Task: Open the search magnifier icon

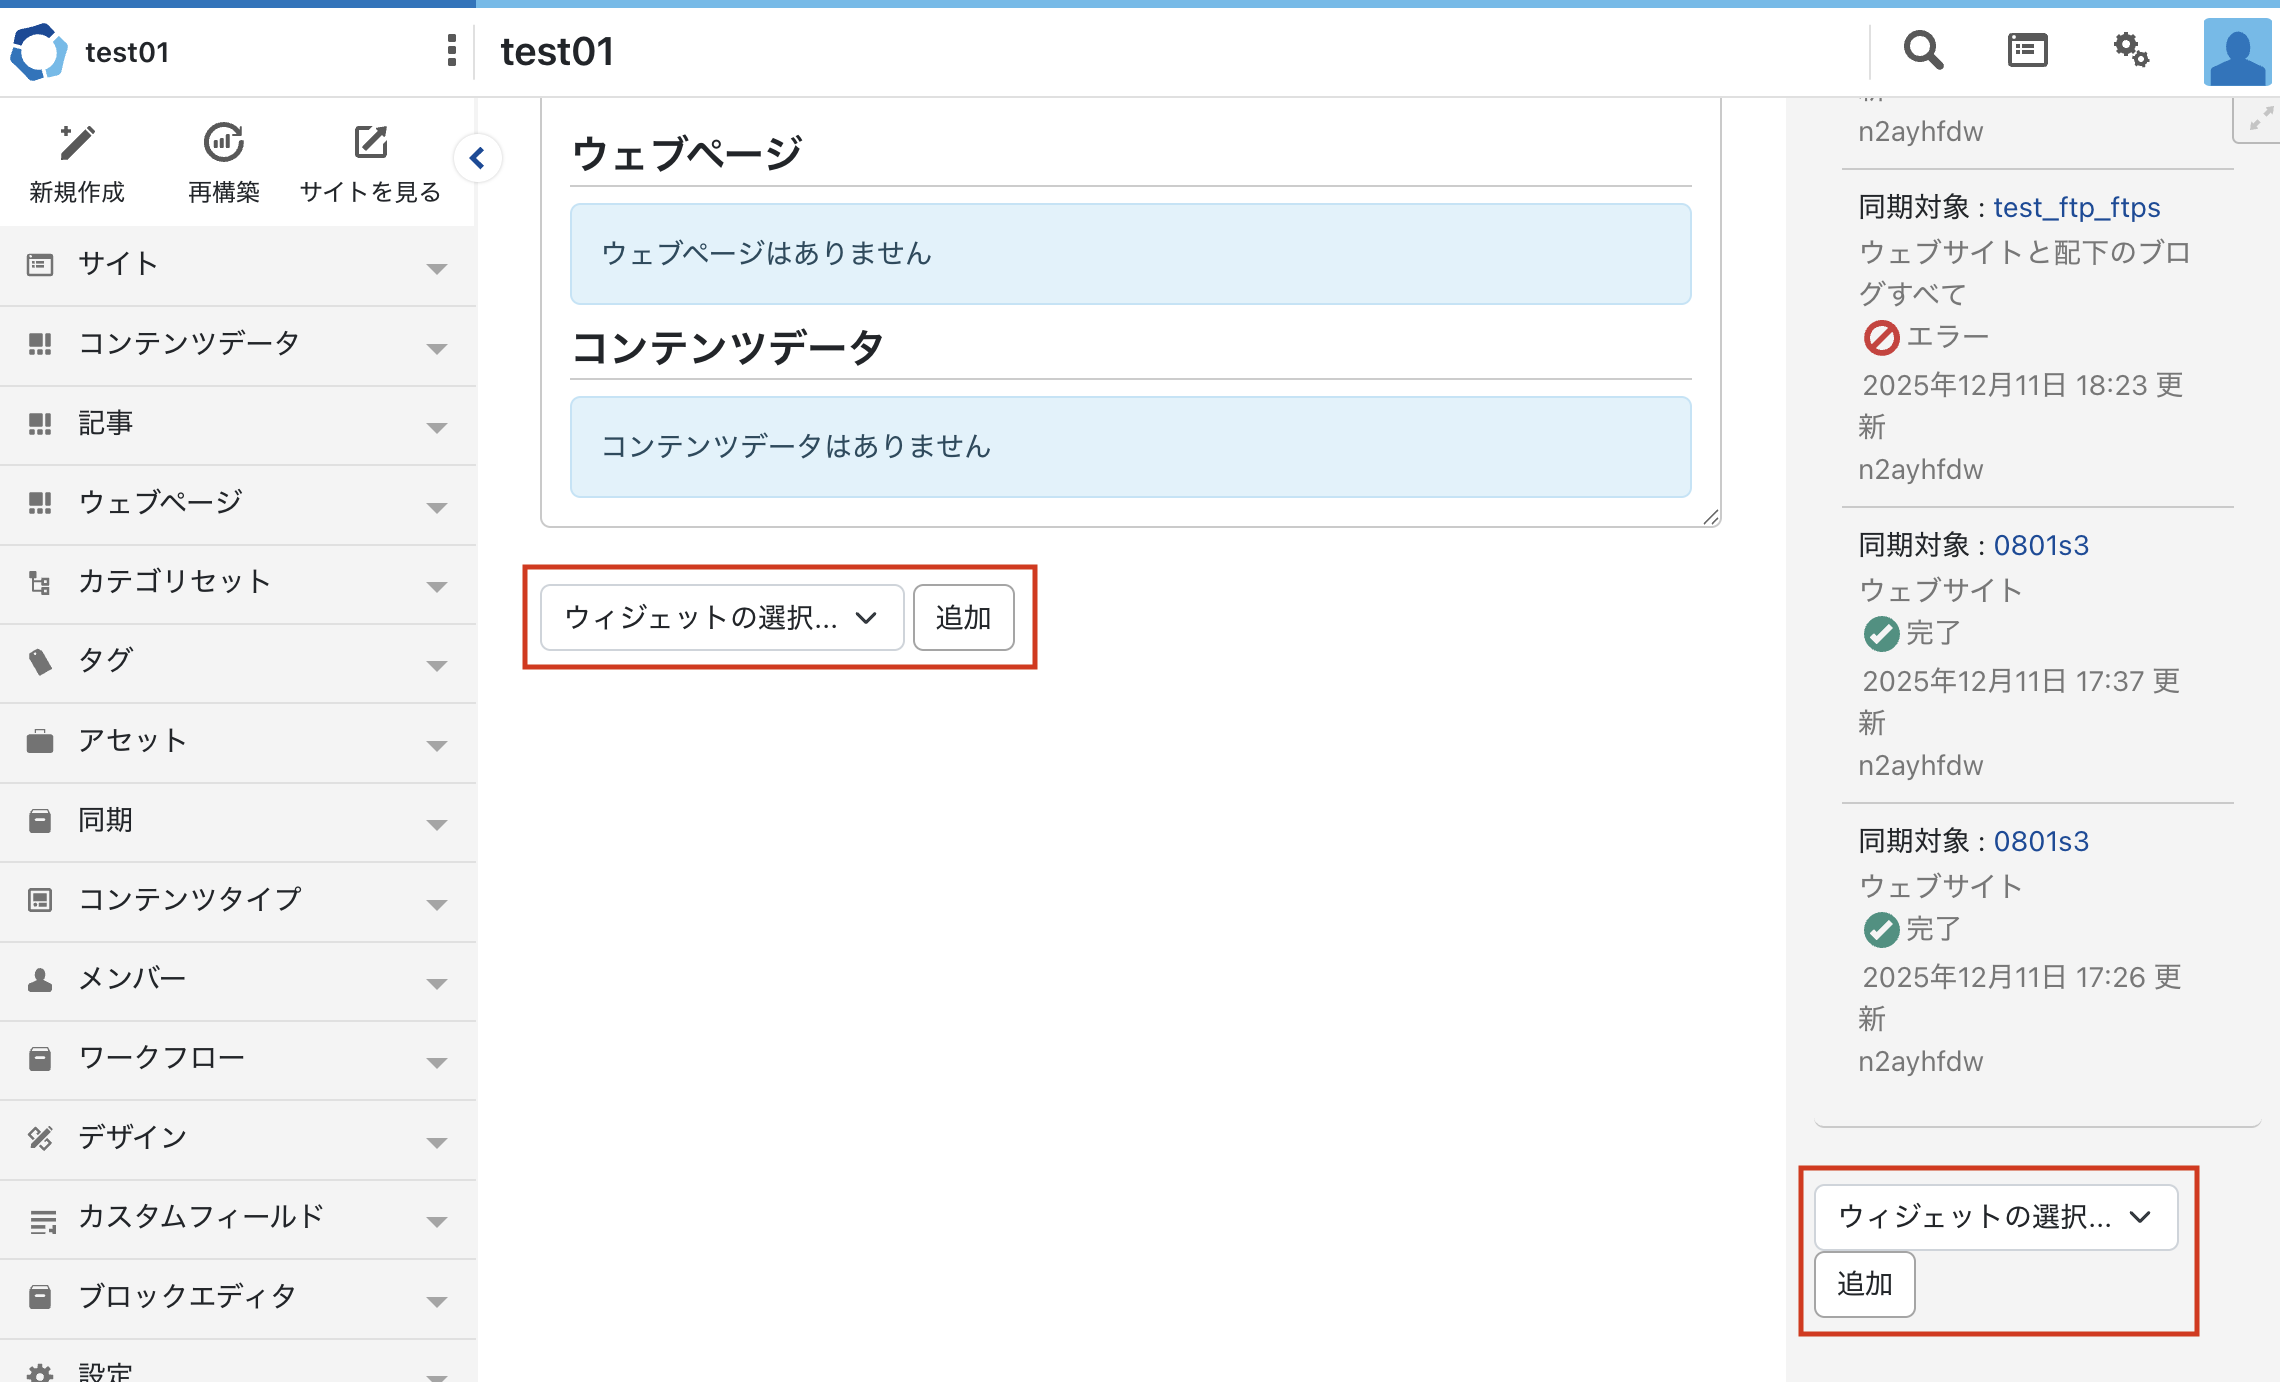Action: pyautogui.click(x=1922, y=50)
